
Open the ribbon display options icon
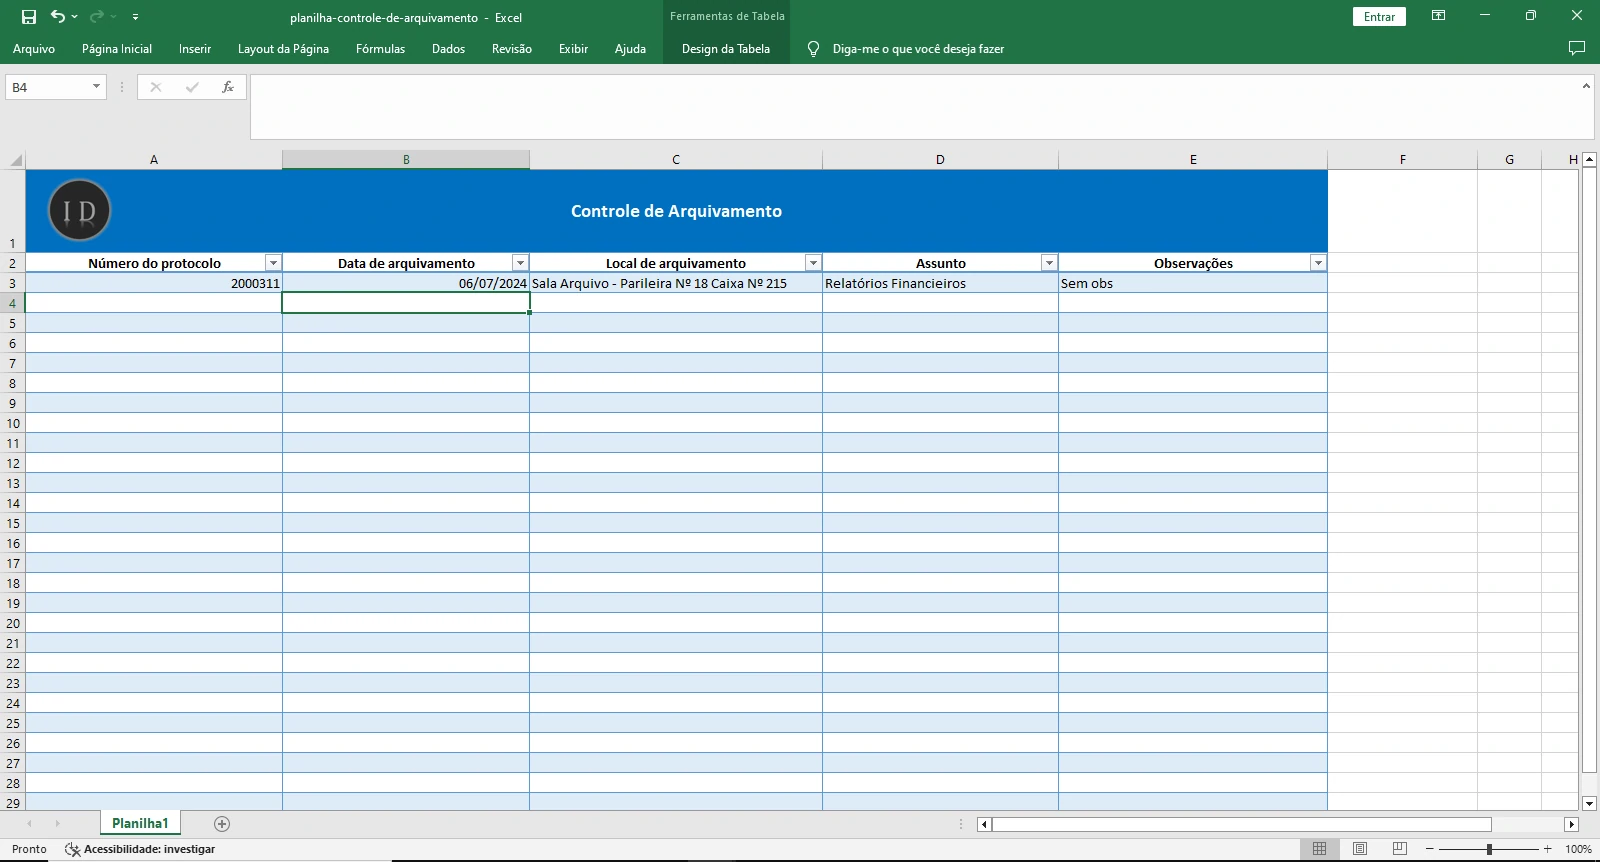coord(1438,16)
